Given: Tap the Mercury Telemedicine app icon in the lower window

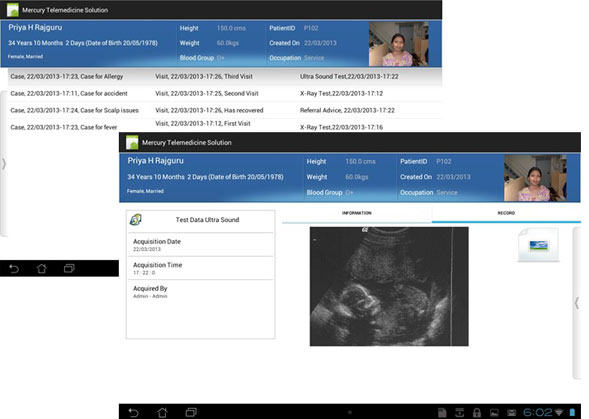Looking at the screenshot, I should point(132,142).
